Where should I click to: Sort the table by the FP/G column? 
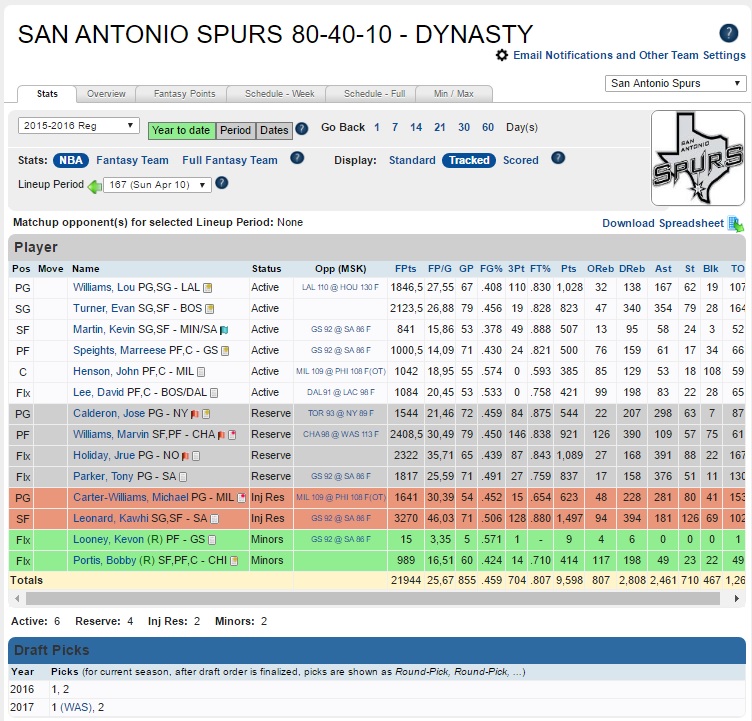tap(440, 269)
